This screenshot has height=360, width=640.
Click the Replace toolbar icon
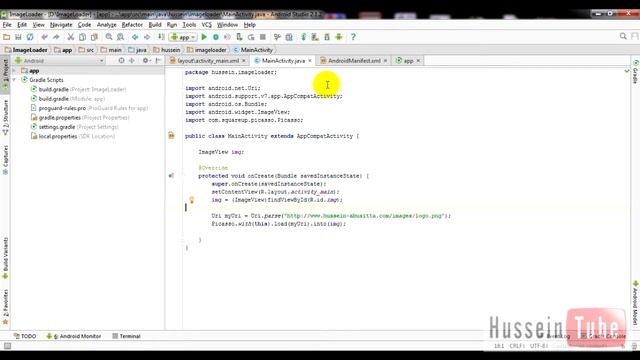[x=120, y=37]
